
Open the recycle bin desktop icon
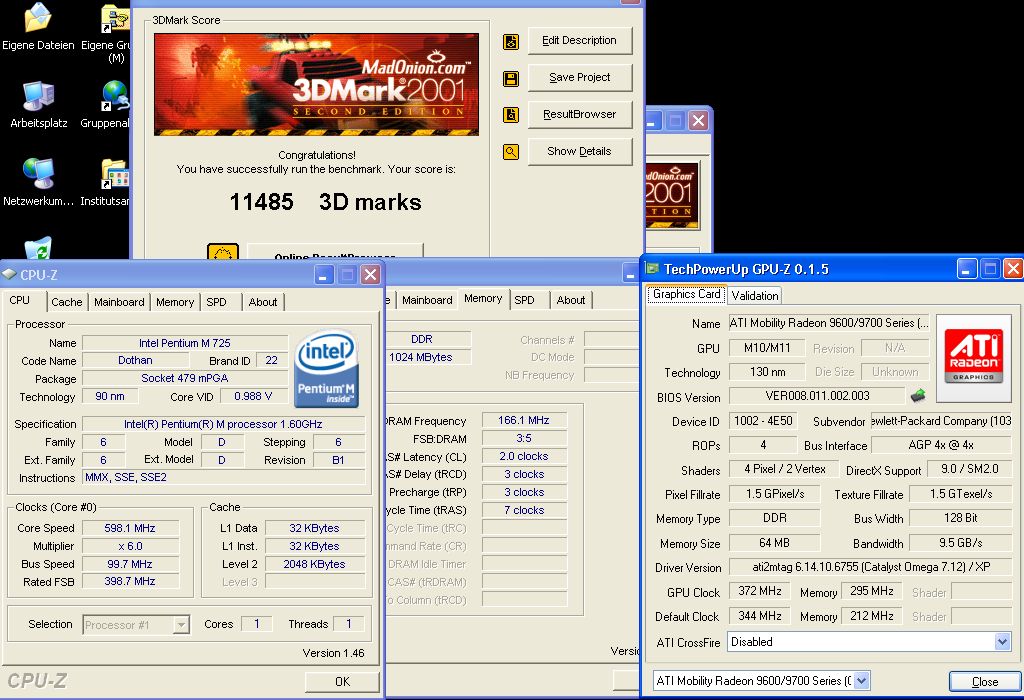pyautogui.click(x=38, y=248)
